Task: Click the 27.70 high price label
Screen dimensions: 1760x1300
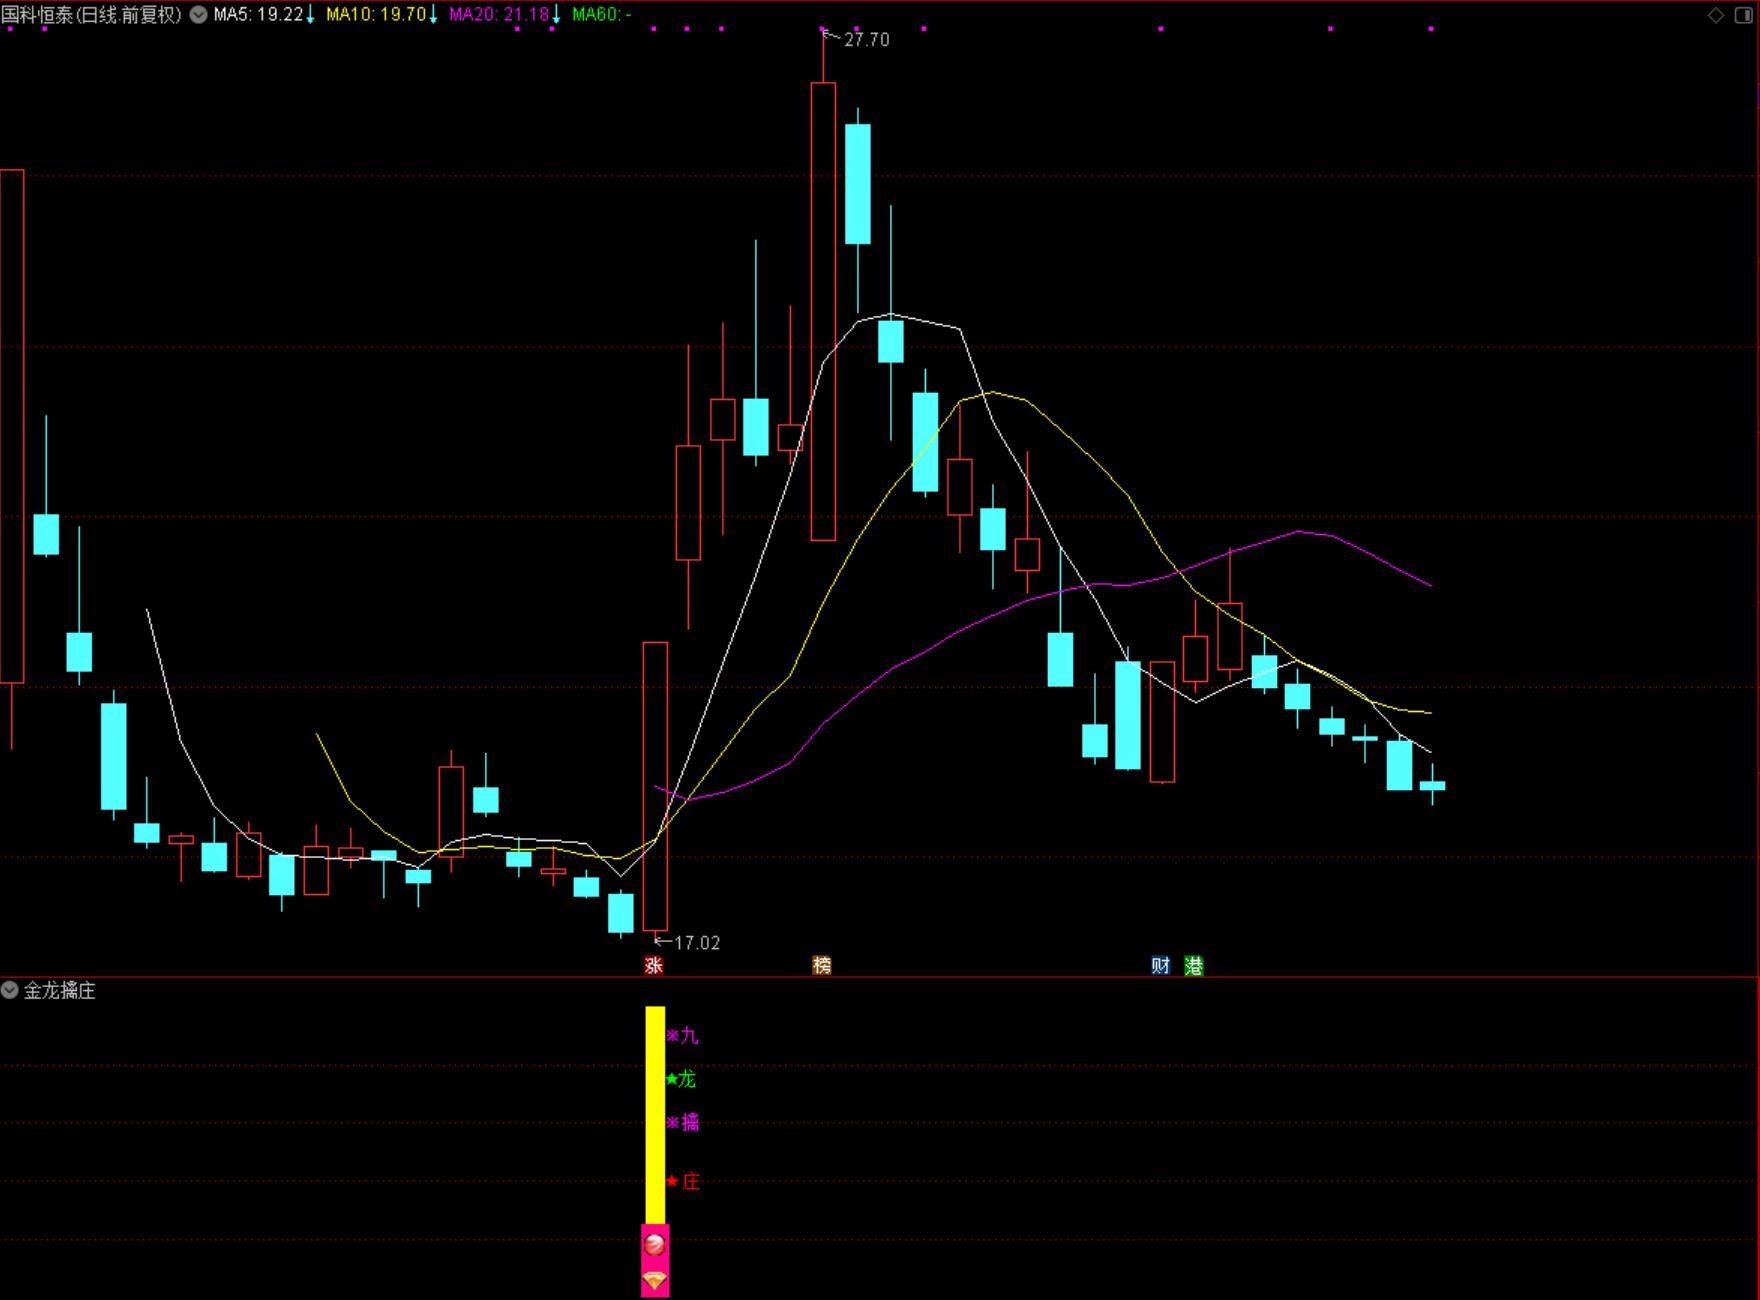Action: click(x=866, y=40)
